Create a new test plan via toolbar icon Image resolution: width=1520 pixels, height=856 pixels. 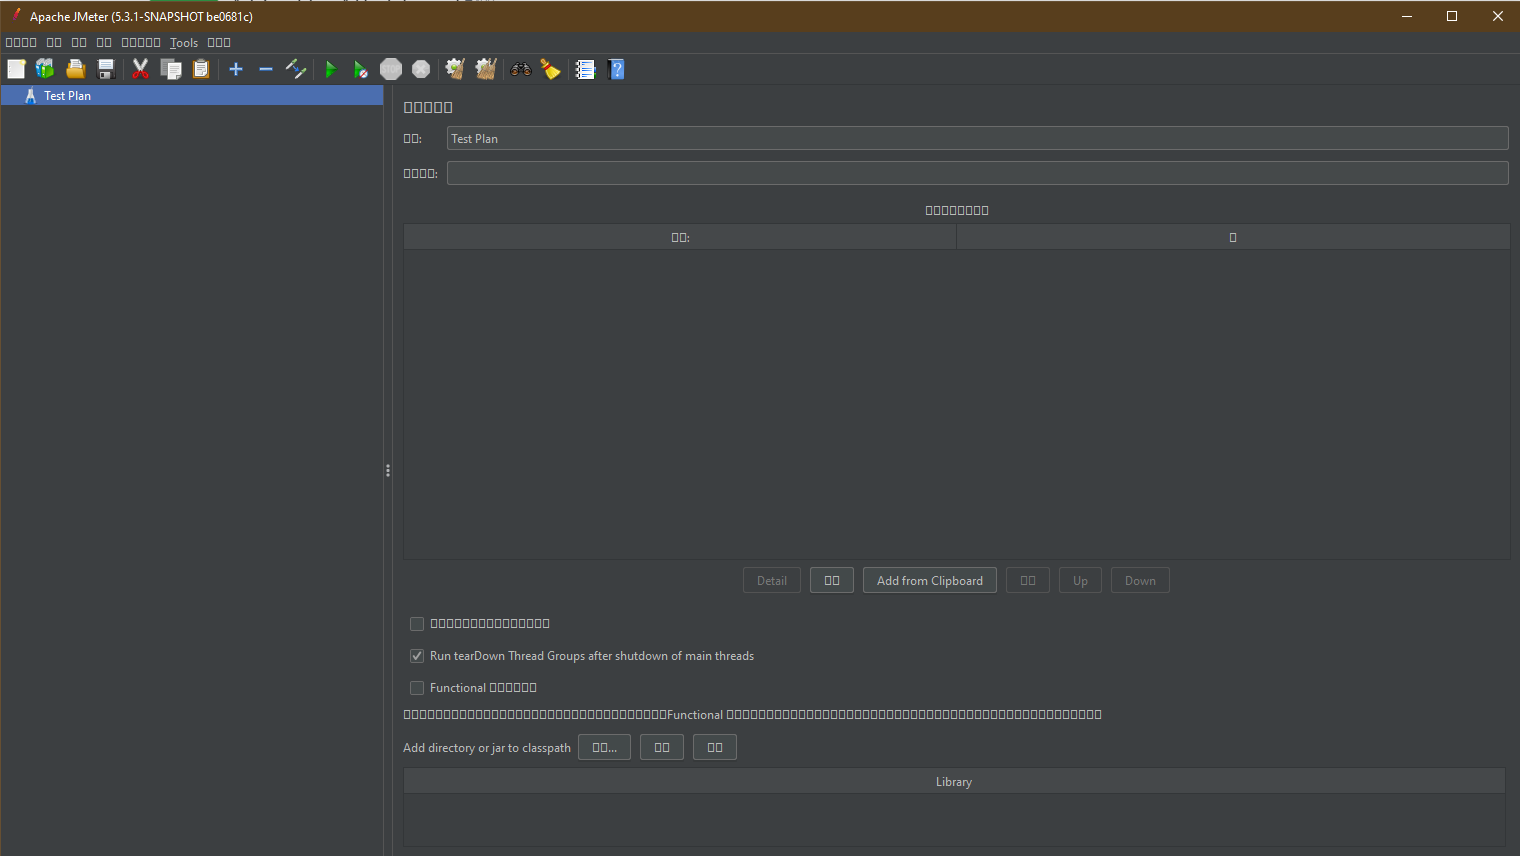point(16,69)
